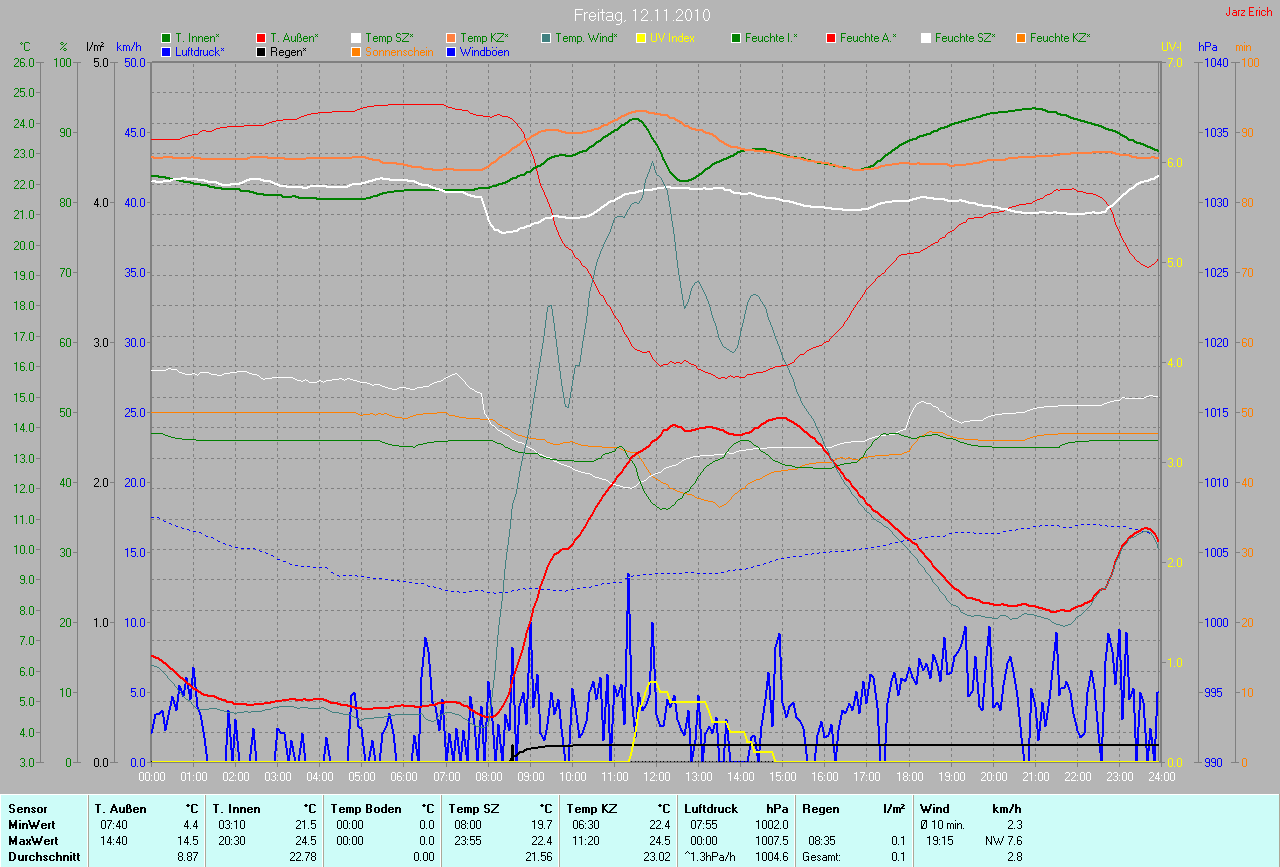Toggle the orange Temp KZ legend marker
This screenshot has width=1280, height=867.
point(452,38)
